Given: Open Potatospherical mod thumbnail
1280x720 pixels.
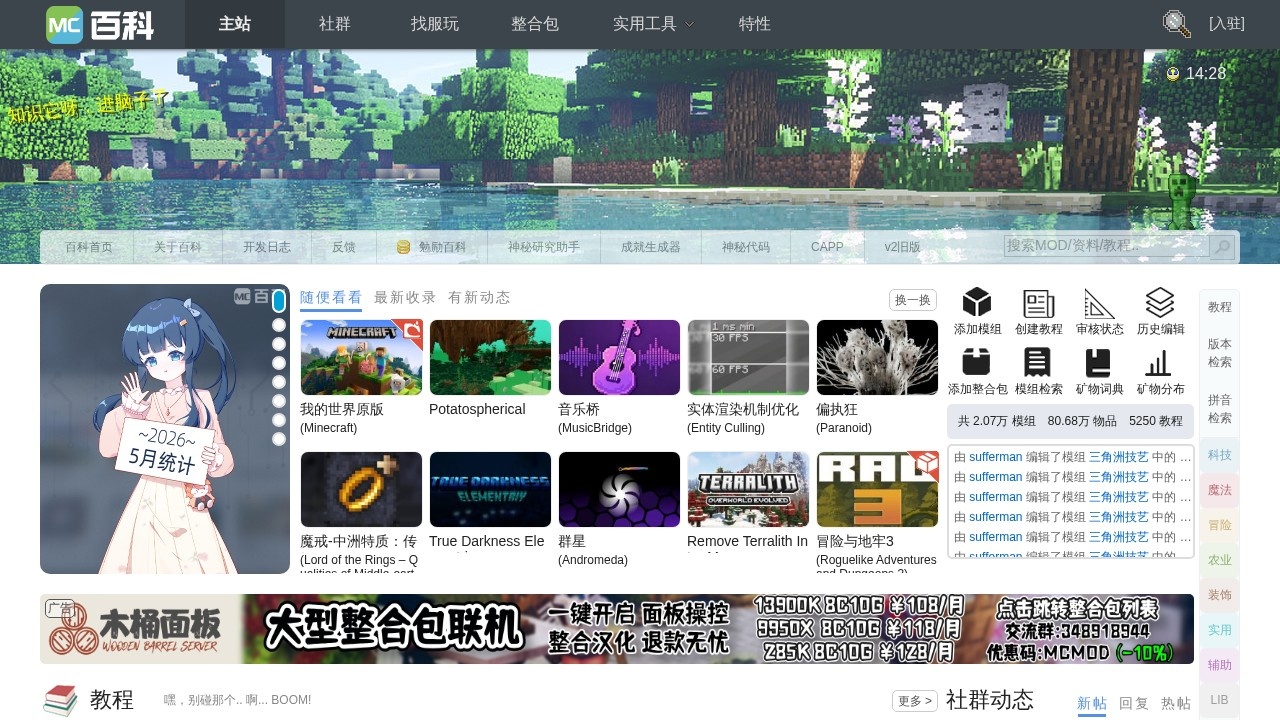Looking at the screenshot, I should click(490, 357).
